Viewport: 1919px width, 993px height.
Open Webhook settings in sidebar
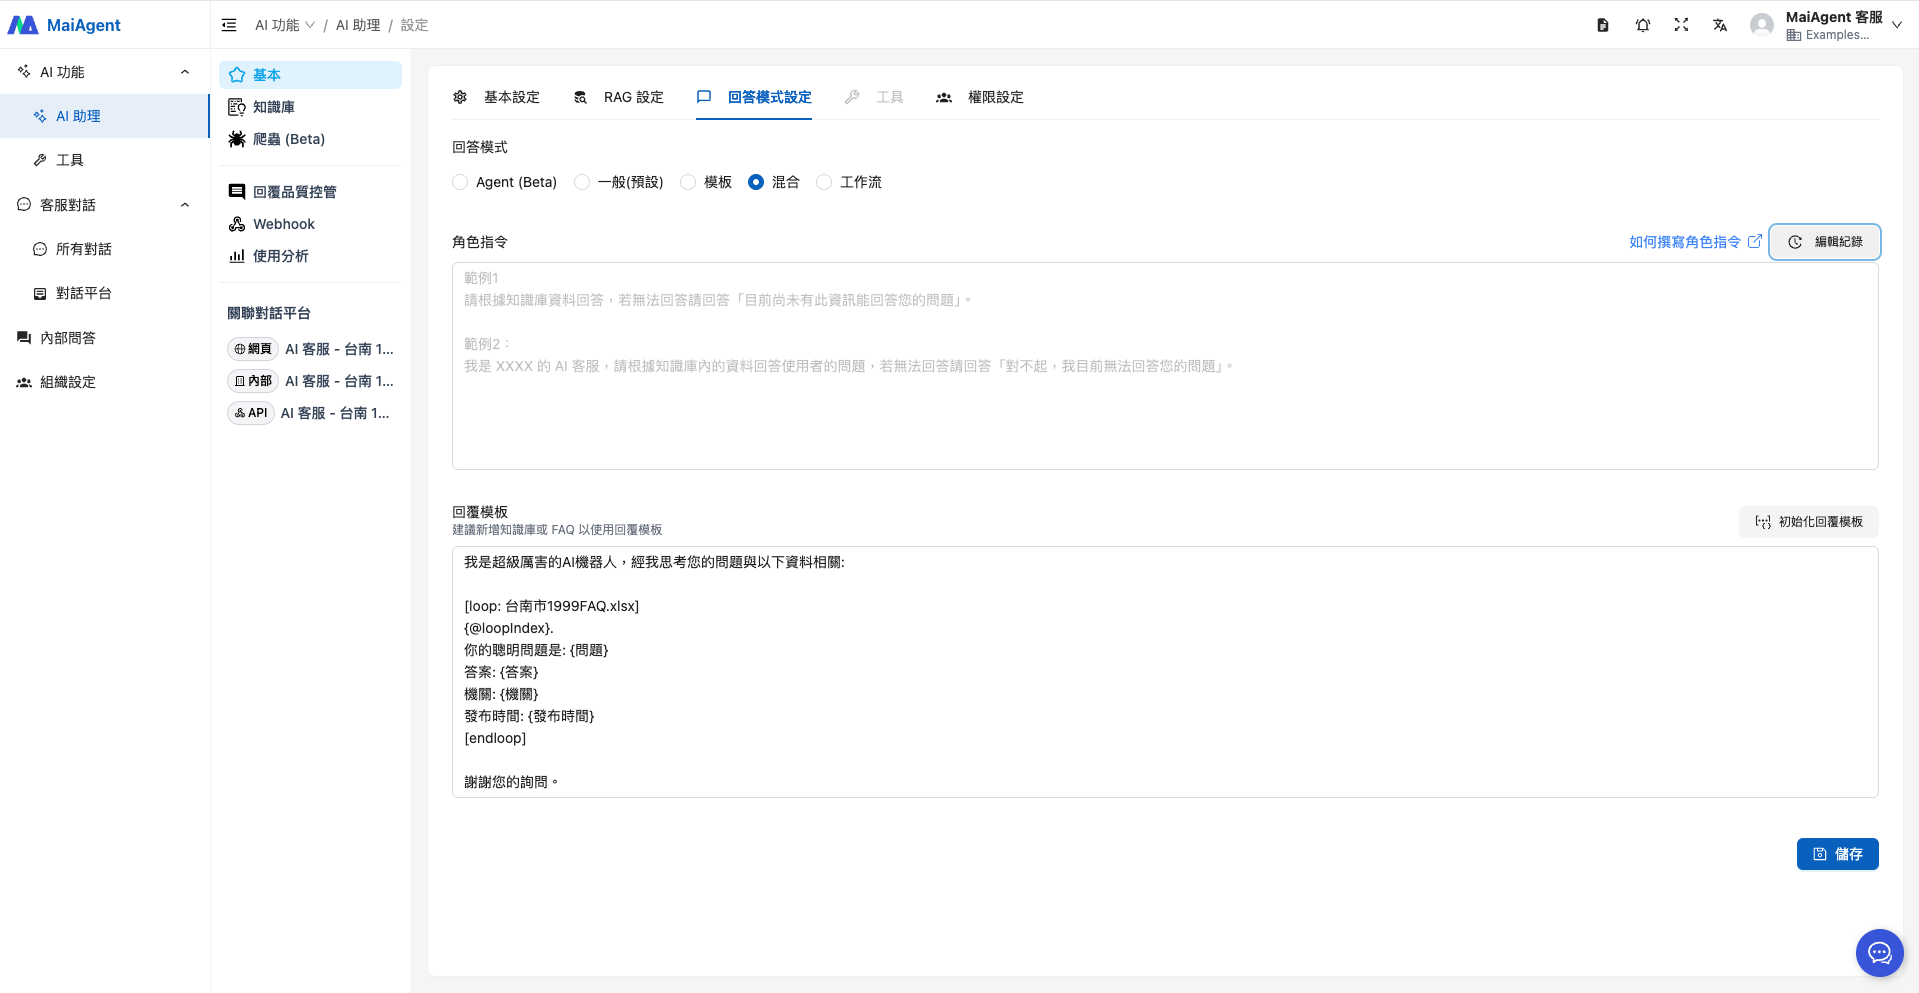coord(283,224)
